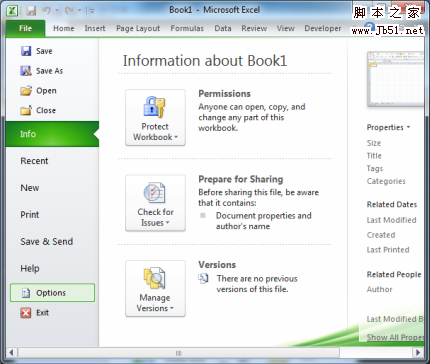Click the Size property label

tap(374, 143)
